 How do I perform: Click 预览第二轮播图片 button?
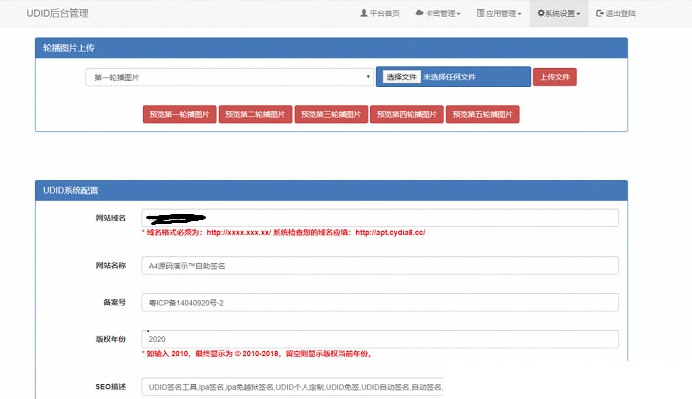click(x=255, y=114)
